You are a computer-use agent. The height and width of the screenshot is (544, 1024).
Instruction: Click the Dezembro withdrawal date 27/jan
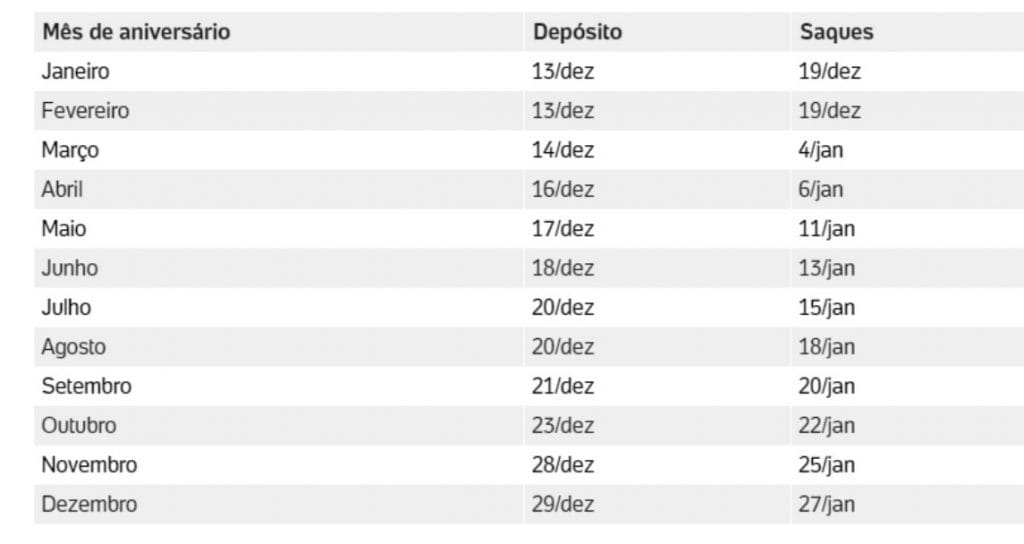(827, 504)
